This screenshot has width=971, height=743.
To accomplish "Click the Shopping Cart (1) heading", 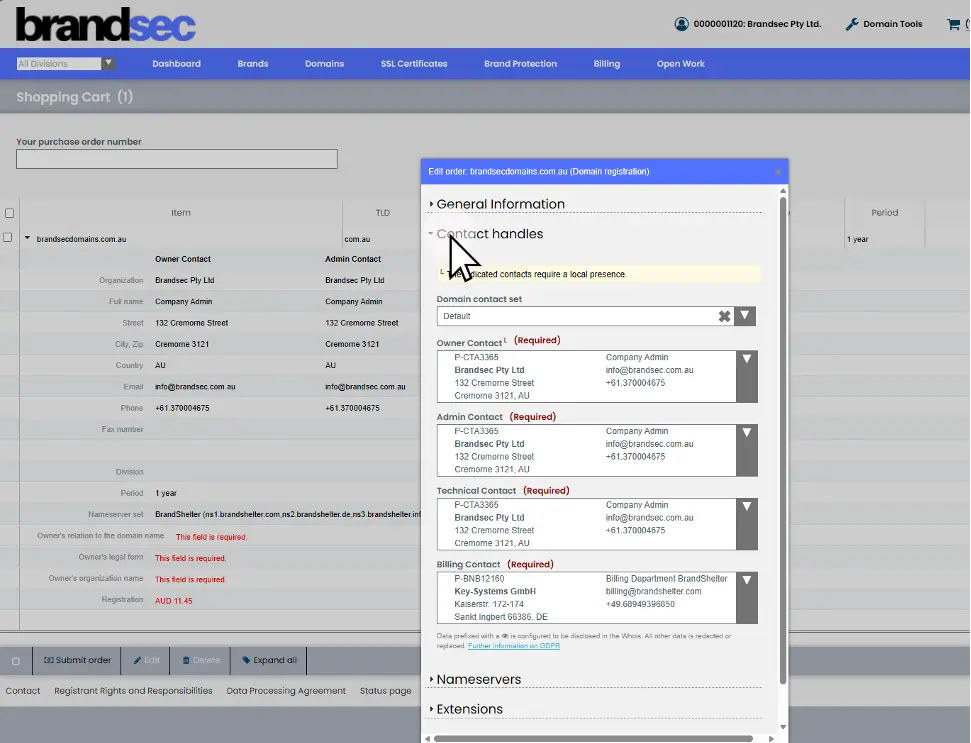I will (74, 97).
